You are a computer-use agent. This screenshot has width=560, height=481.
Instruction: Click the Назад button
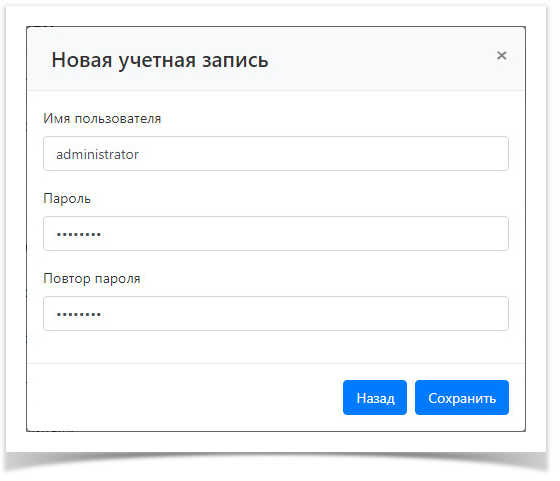375,397
